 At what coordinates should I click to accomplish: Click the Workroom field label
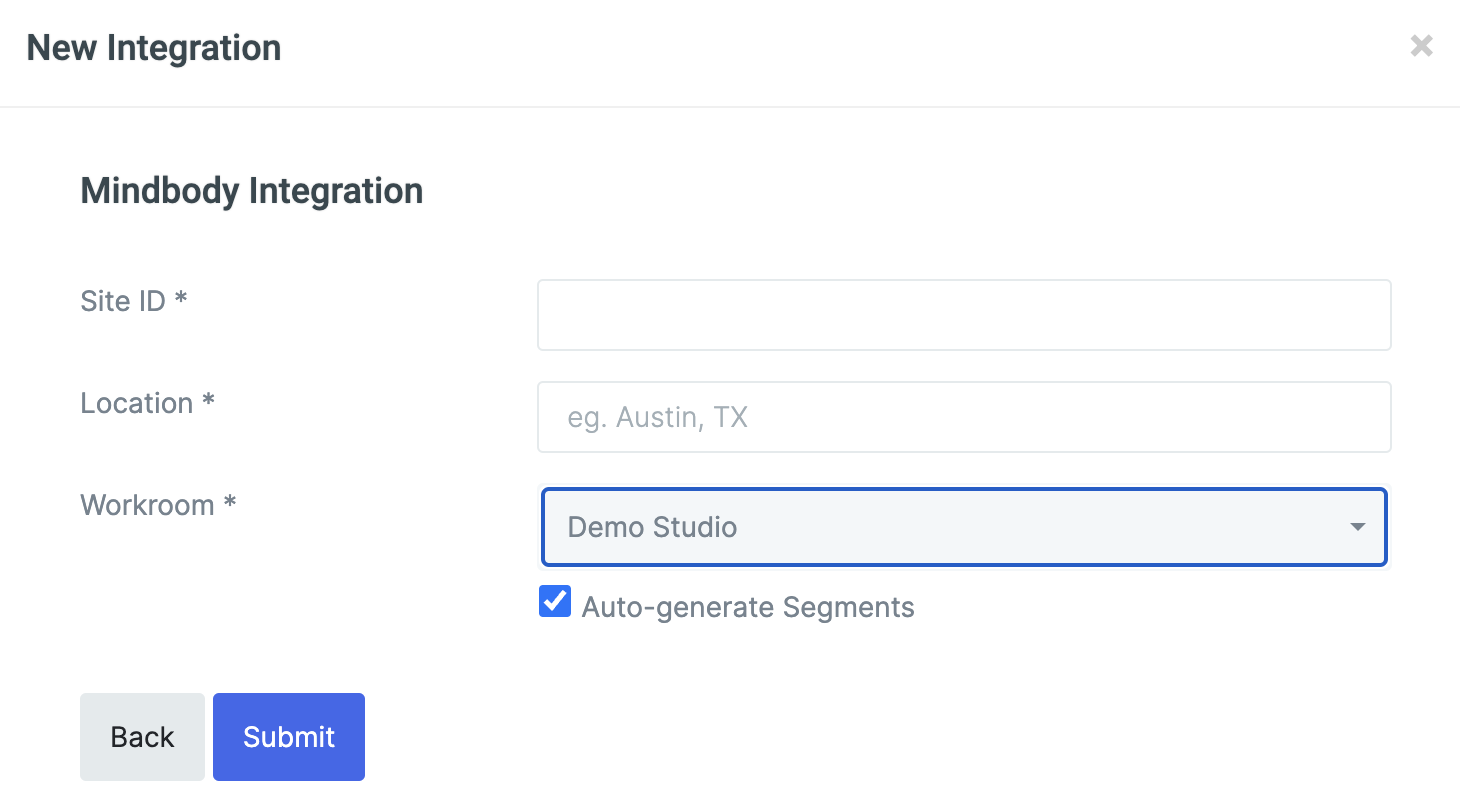point(147,505)
